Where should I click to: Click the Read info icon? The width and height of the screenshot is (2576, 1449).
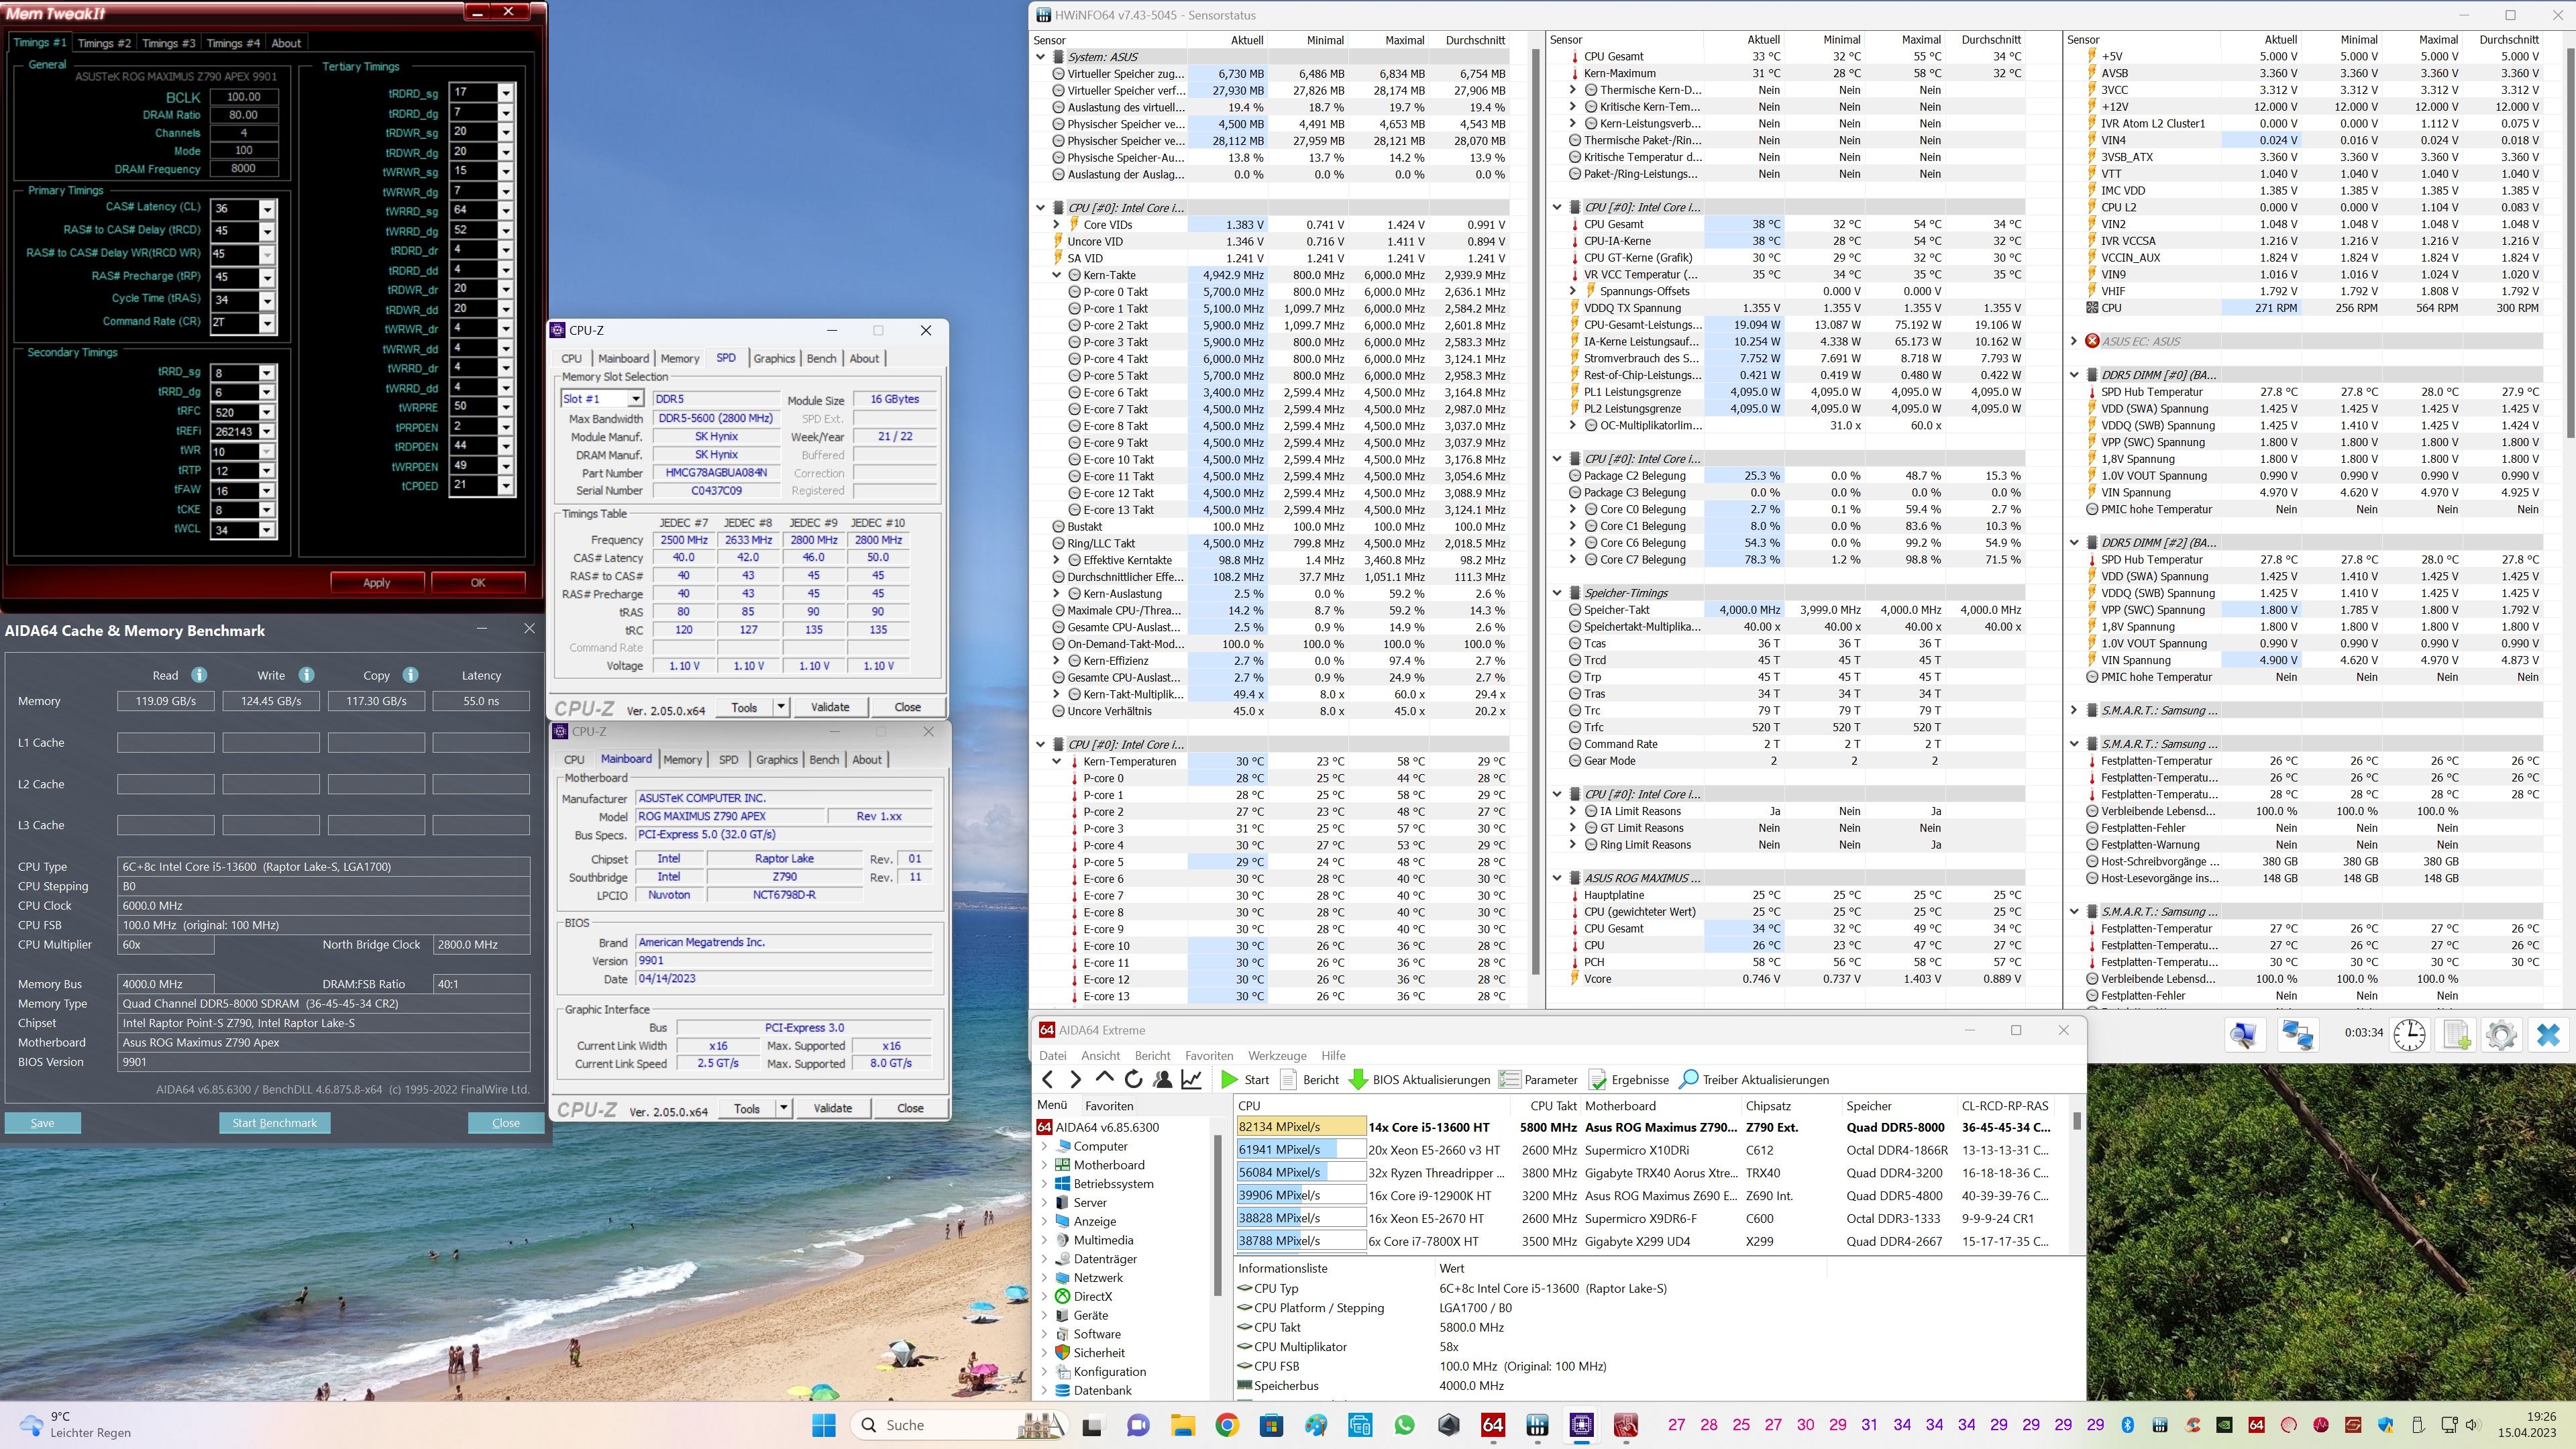tap(199, 675)
